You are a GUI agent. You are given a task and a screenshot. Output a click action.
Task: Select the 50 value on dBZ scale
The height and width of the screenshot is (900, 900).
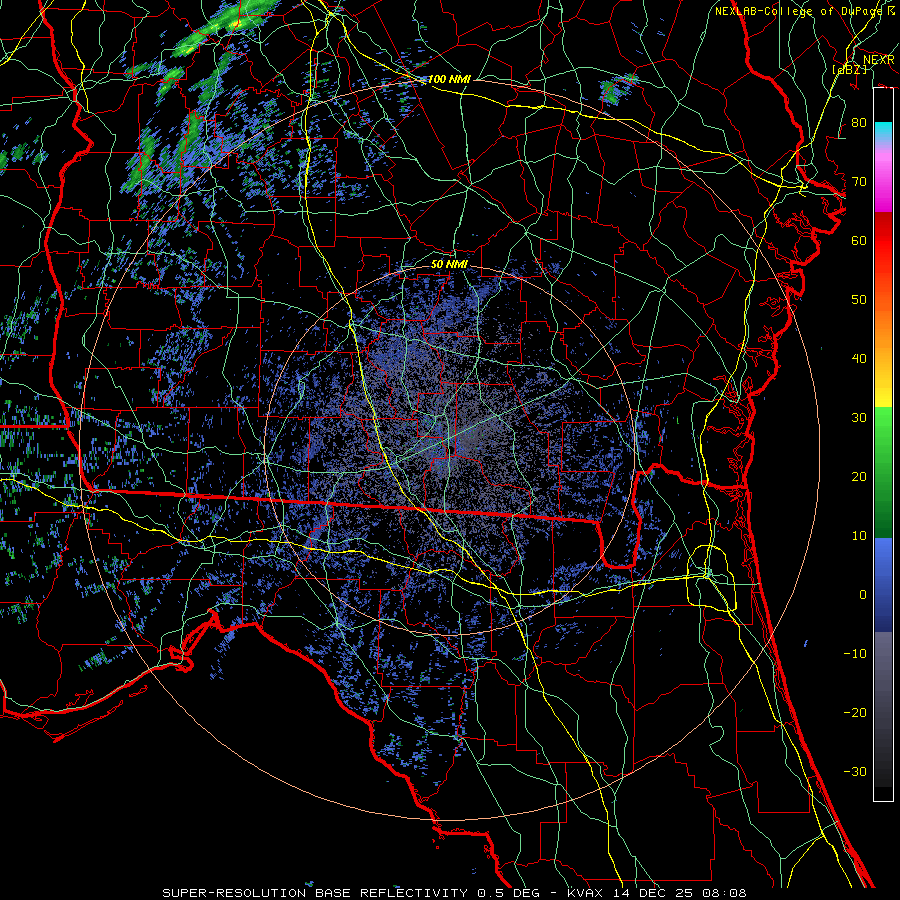(x=859, y=299)
